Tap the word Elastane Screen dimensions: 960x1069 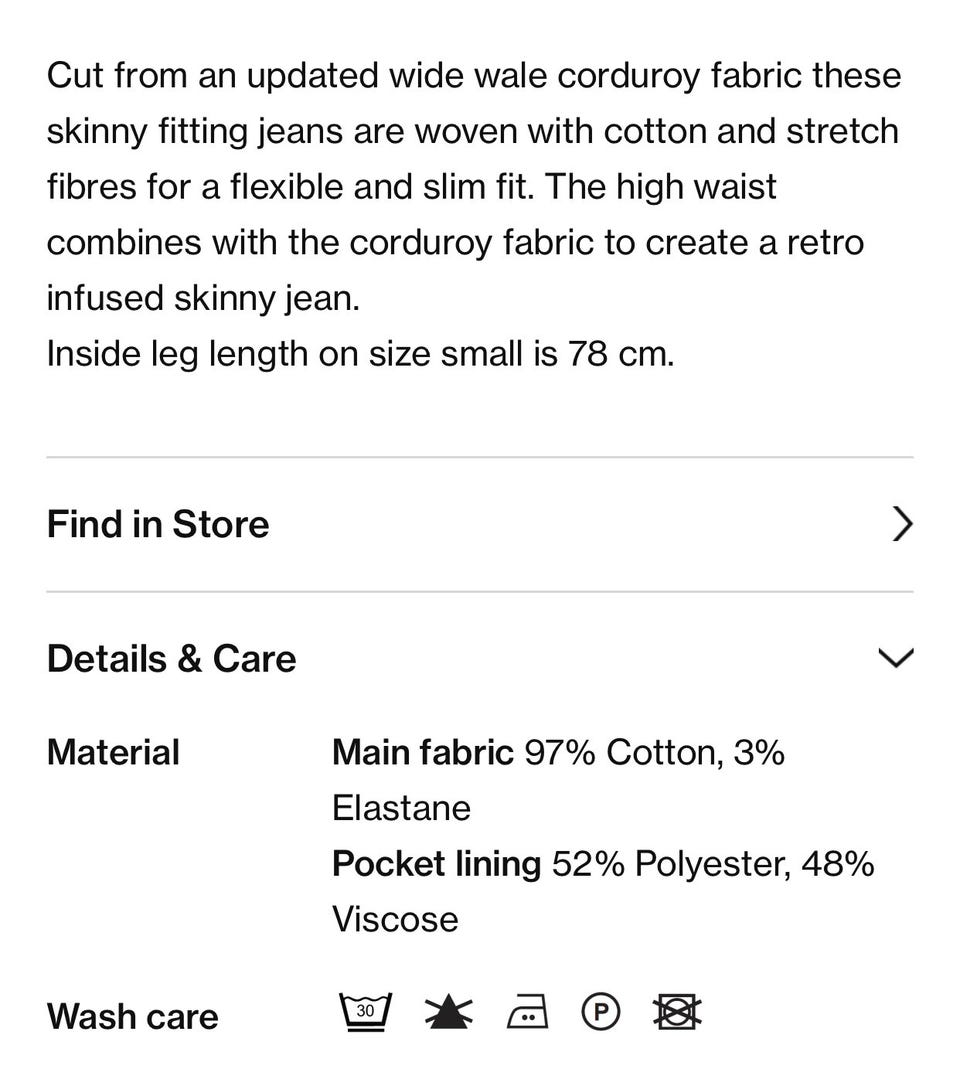click(x=401, y=808)
